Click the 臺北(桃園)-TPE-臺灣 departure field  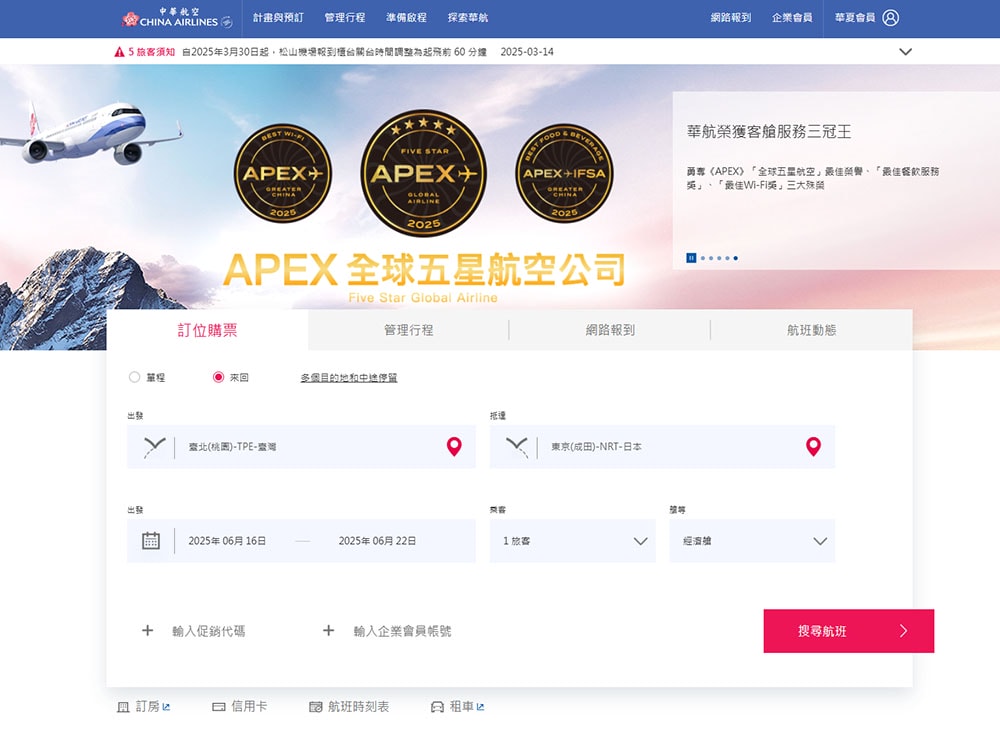301,446
